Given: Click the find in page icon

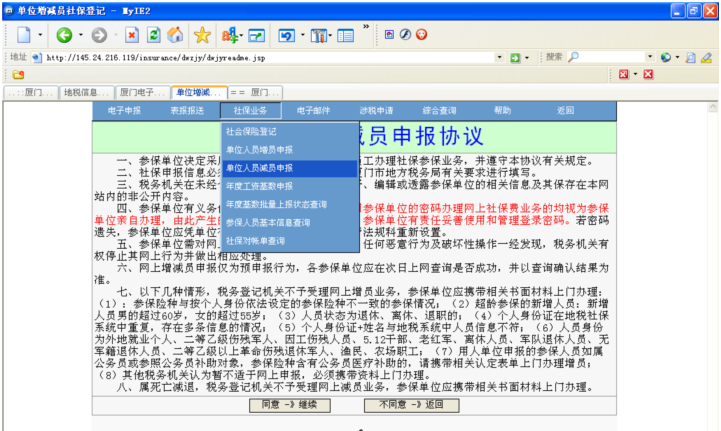Looking at the screenshot, I should pyautogui.click(x=690, y=57).
